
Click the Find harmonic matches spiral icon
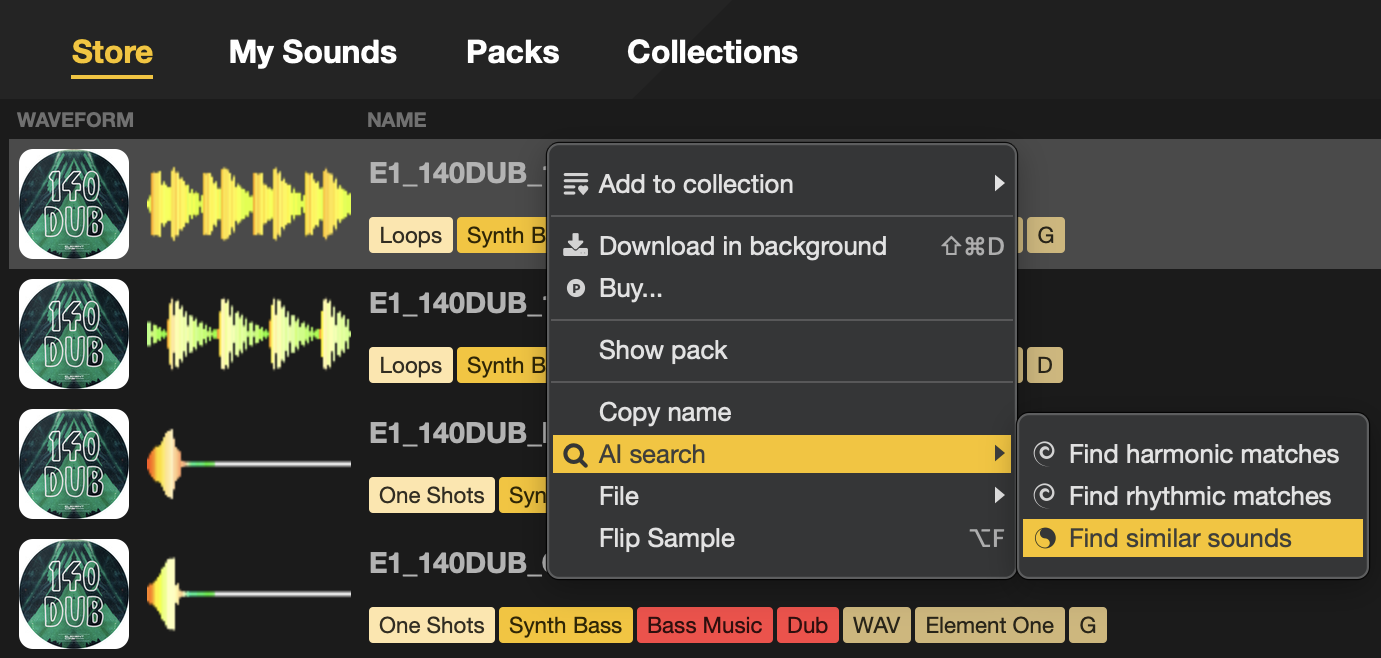click(x=1044, y=454)
